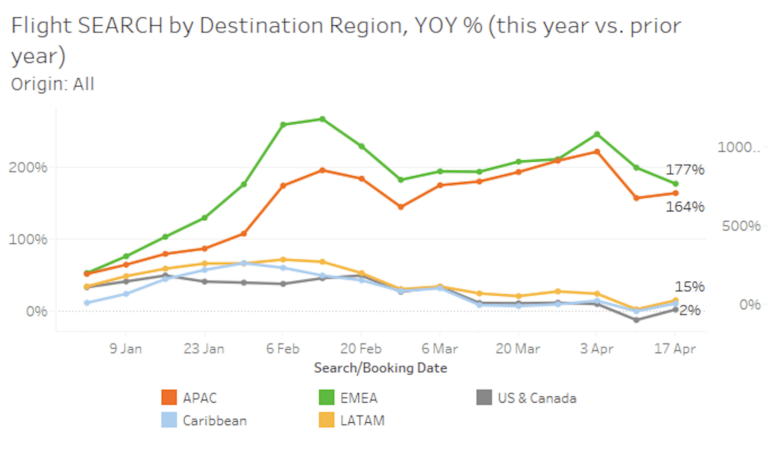
Task: Click the 15% LATAM end label
Action: [x=689, y=287]
